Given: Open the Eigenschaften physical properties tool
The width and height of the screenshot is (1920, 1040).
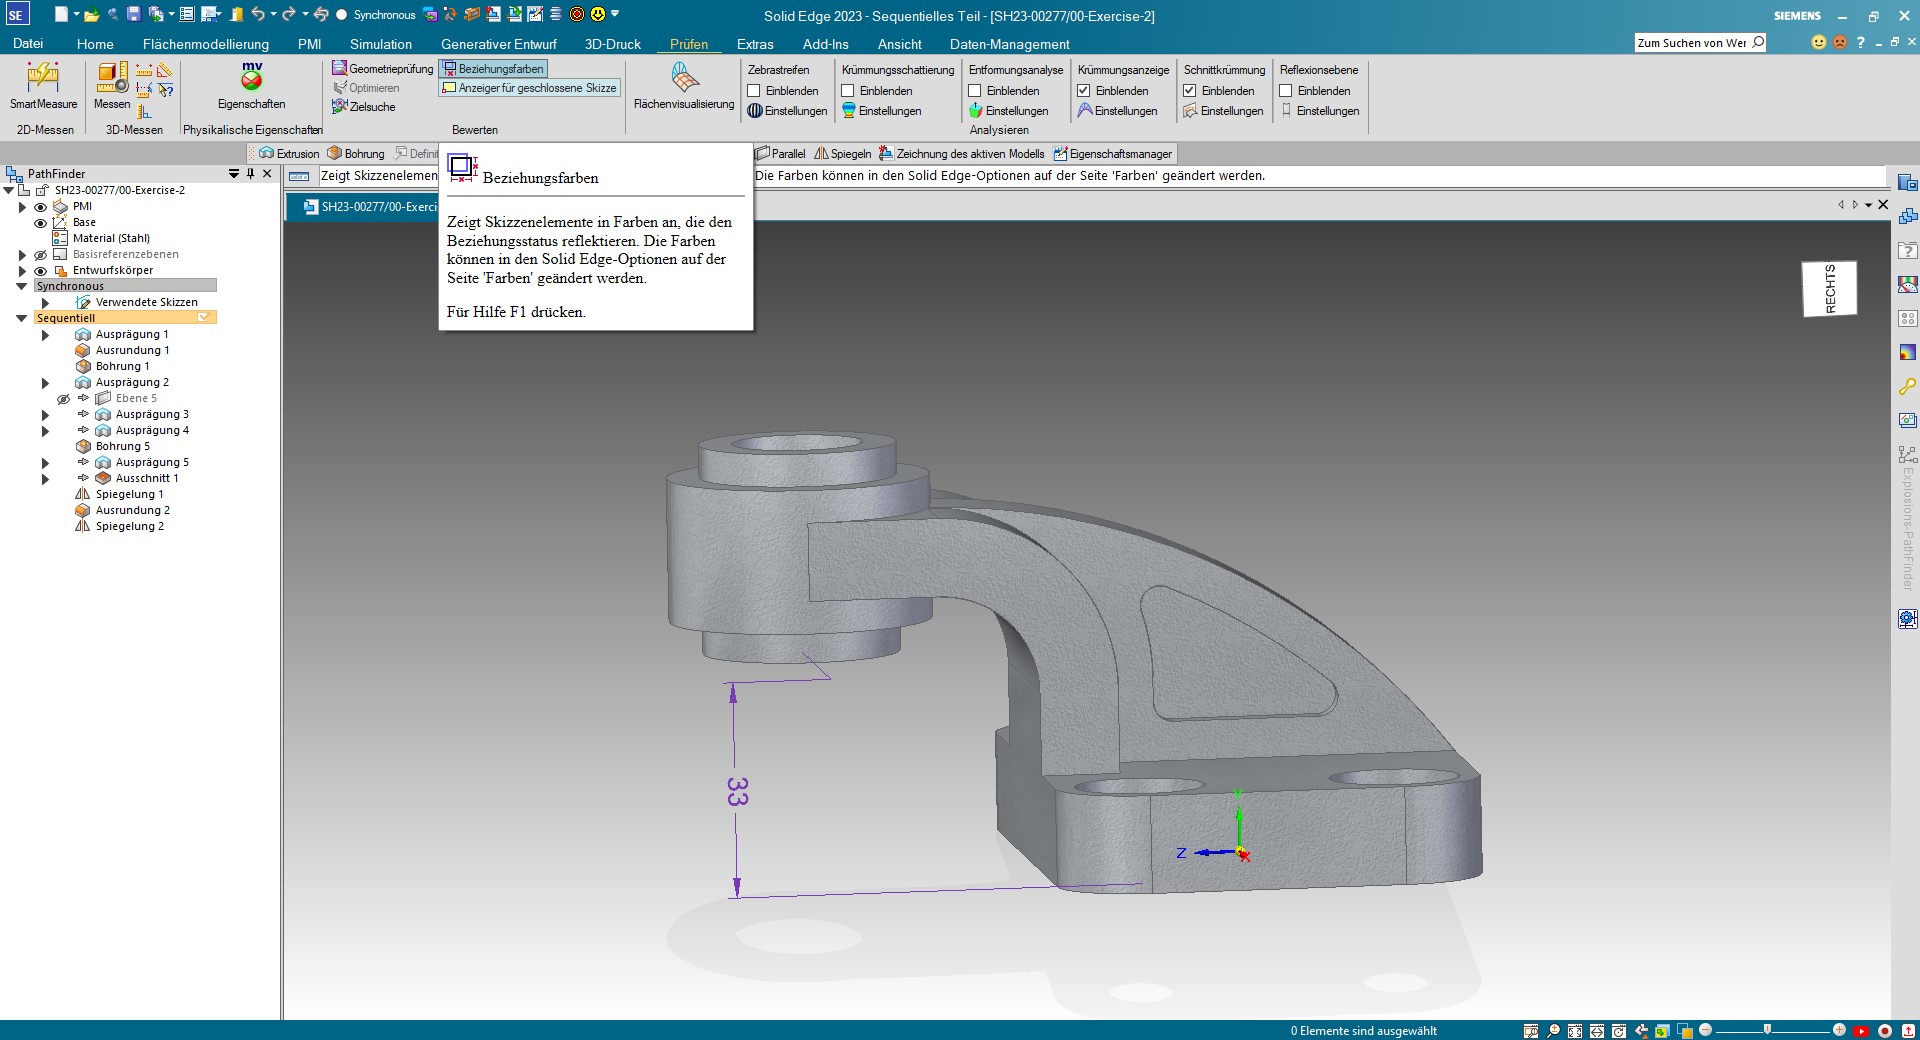Looking at the screenshot, I should 252,85.
